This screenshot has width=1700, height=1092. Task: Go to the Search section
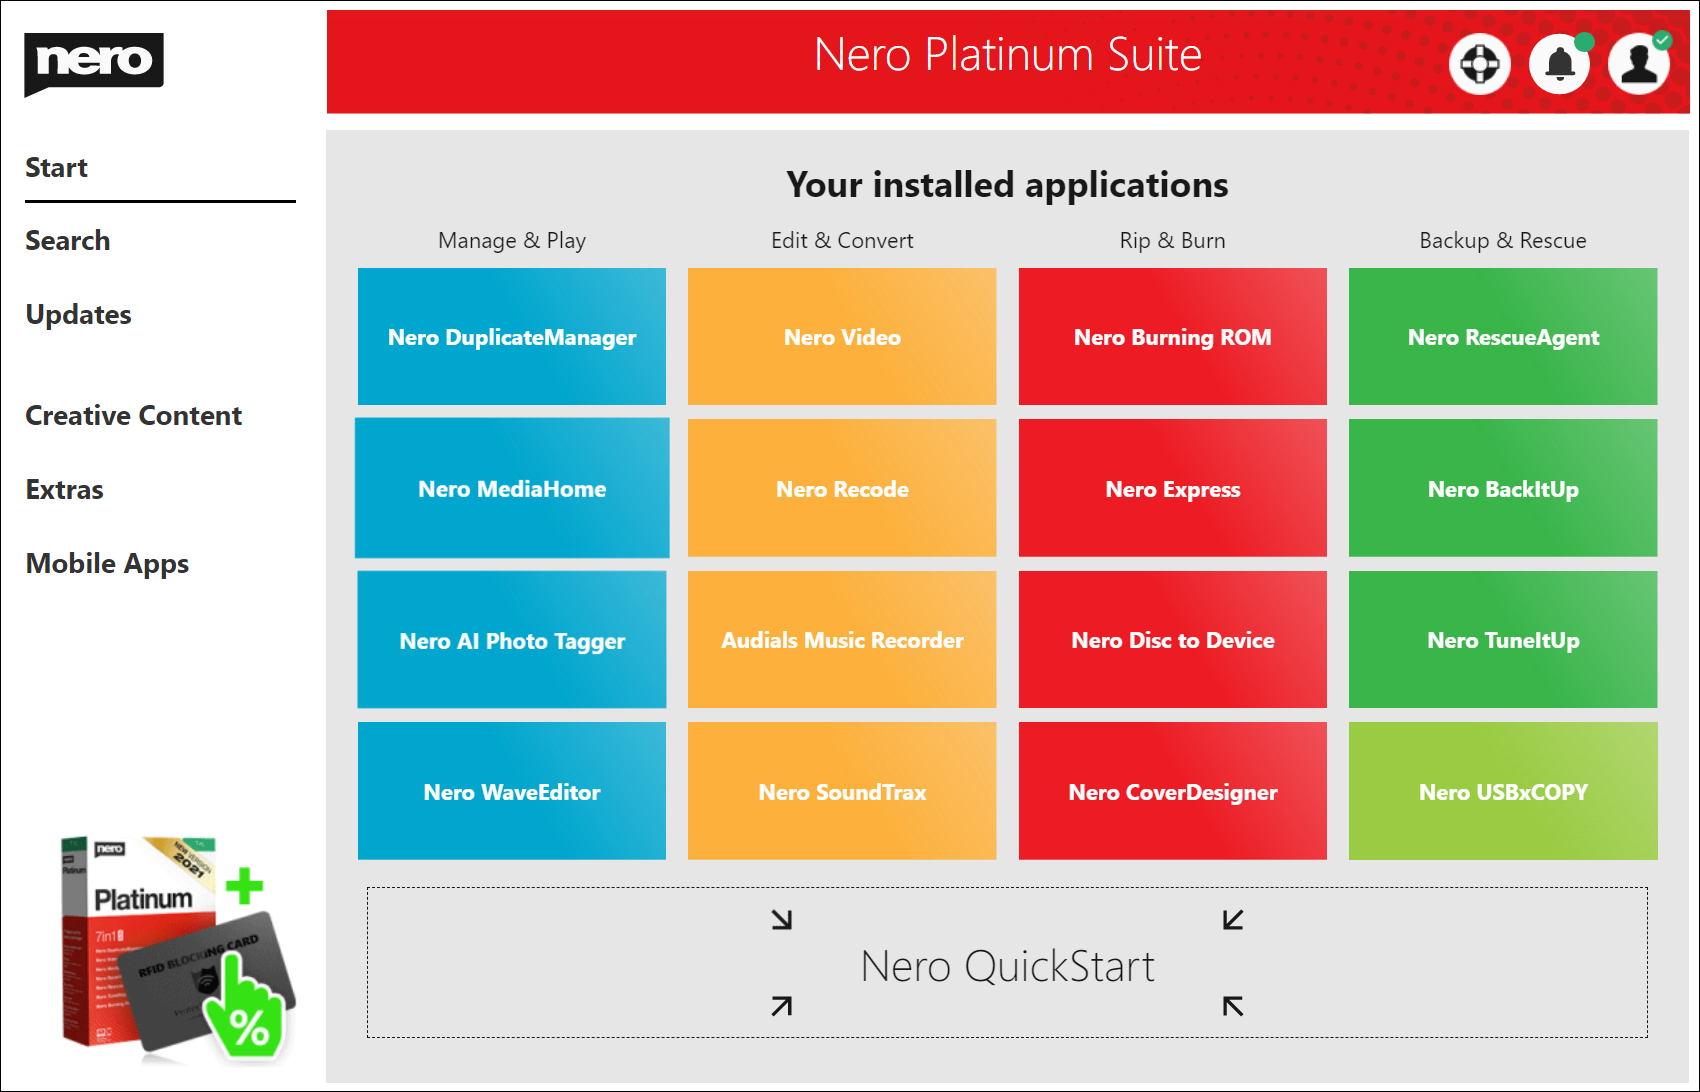click(x=68, y=241)
